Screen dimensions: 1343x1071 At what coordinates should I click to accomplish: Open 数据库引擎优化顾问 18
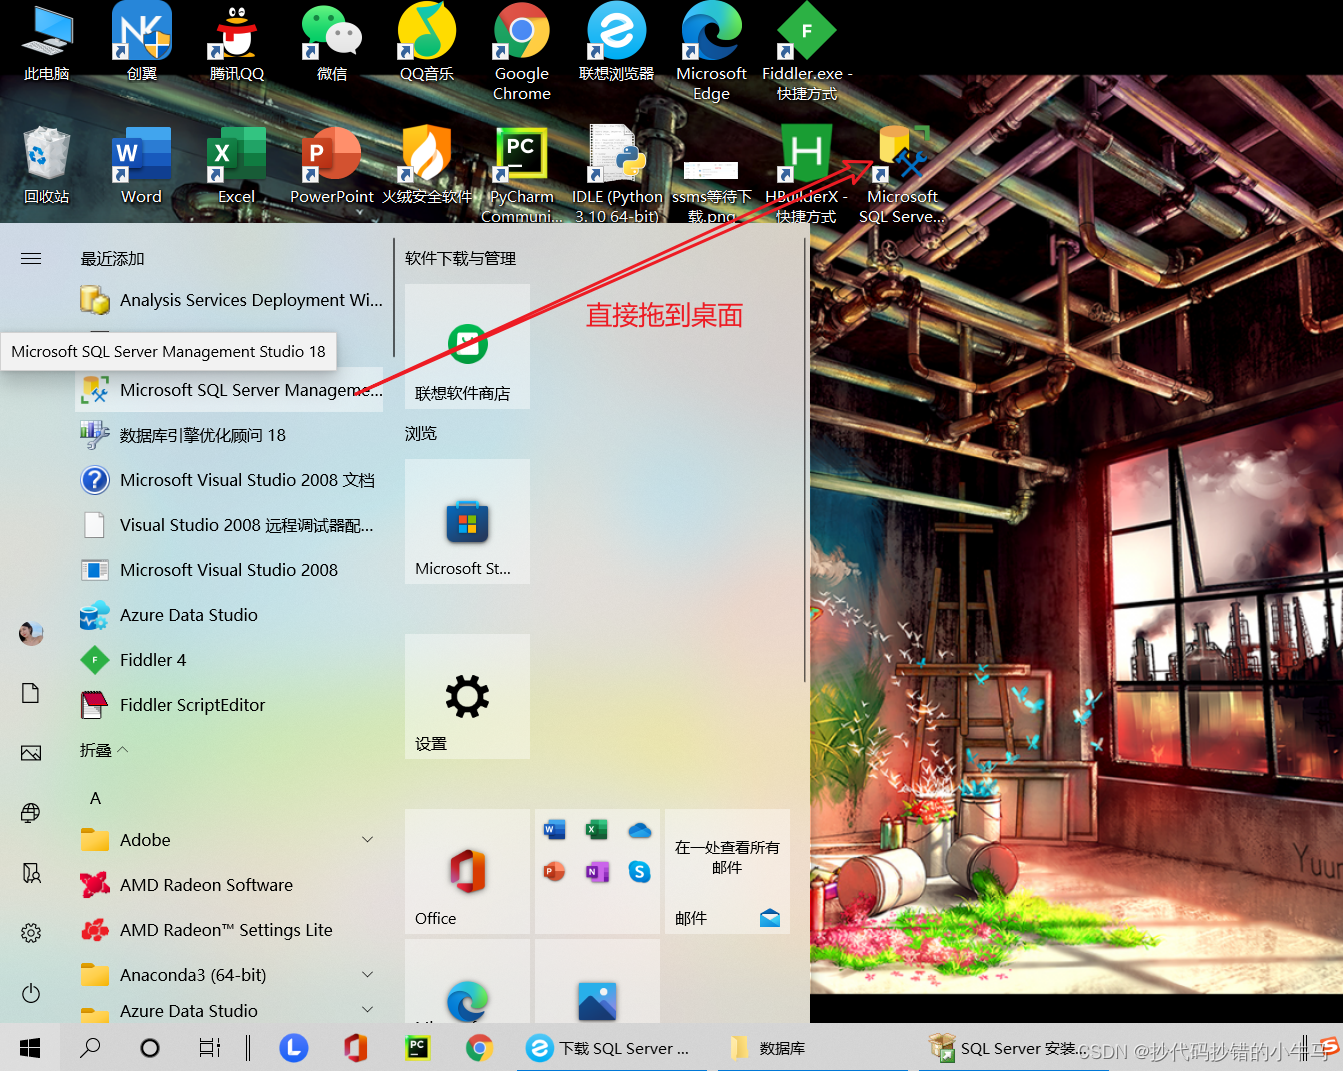pyautogui.click(x=230, y=435)
